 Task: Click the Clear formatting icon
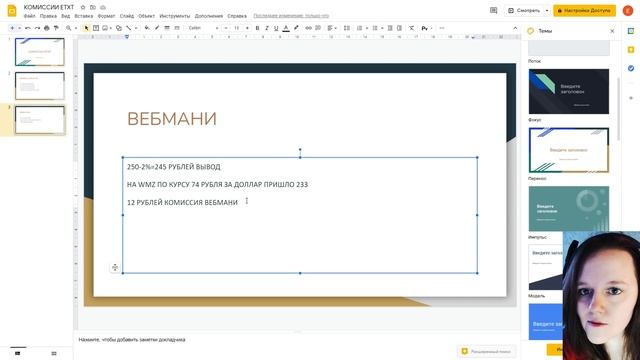click(411, 28)
